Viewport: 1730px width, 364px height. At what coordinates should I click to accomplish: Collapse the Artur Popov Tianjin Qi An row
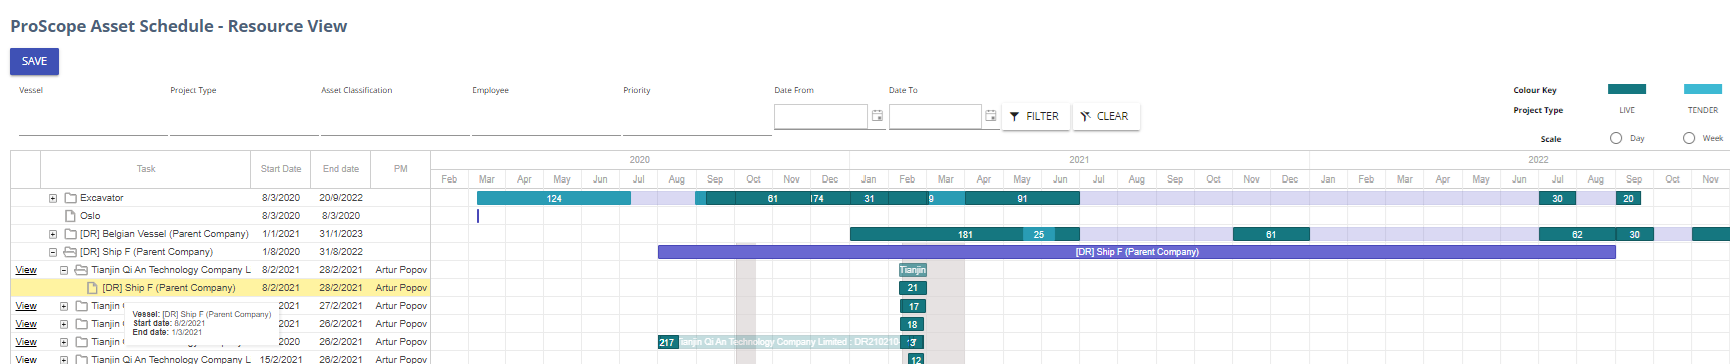pyautogui.click(x=64, y=270)
